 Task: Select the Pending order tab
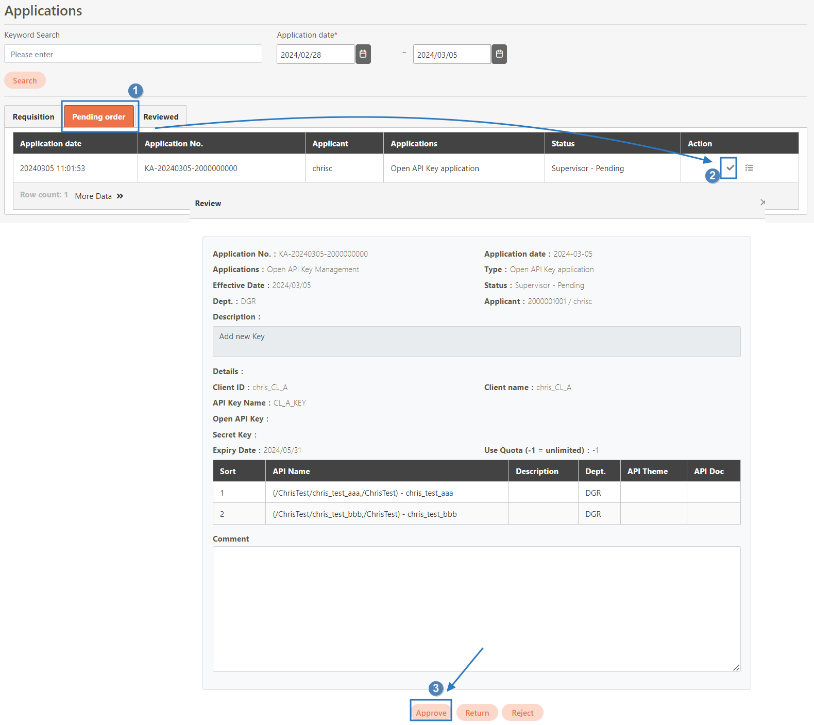(99, 117)
